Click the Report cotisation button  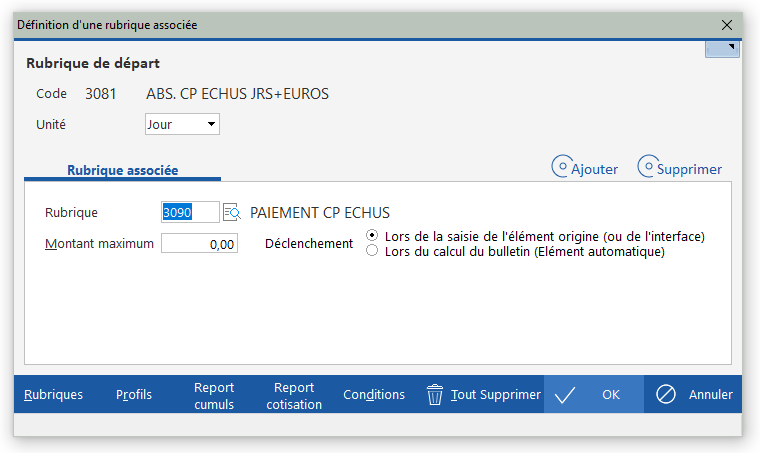pos(294,395)
